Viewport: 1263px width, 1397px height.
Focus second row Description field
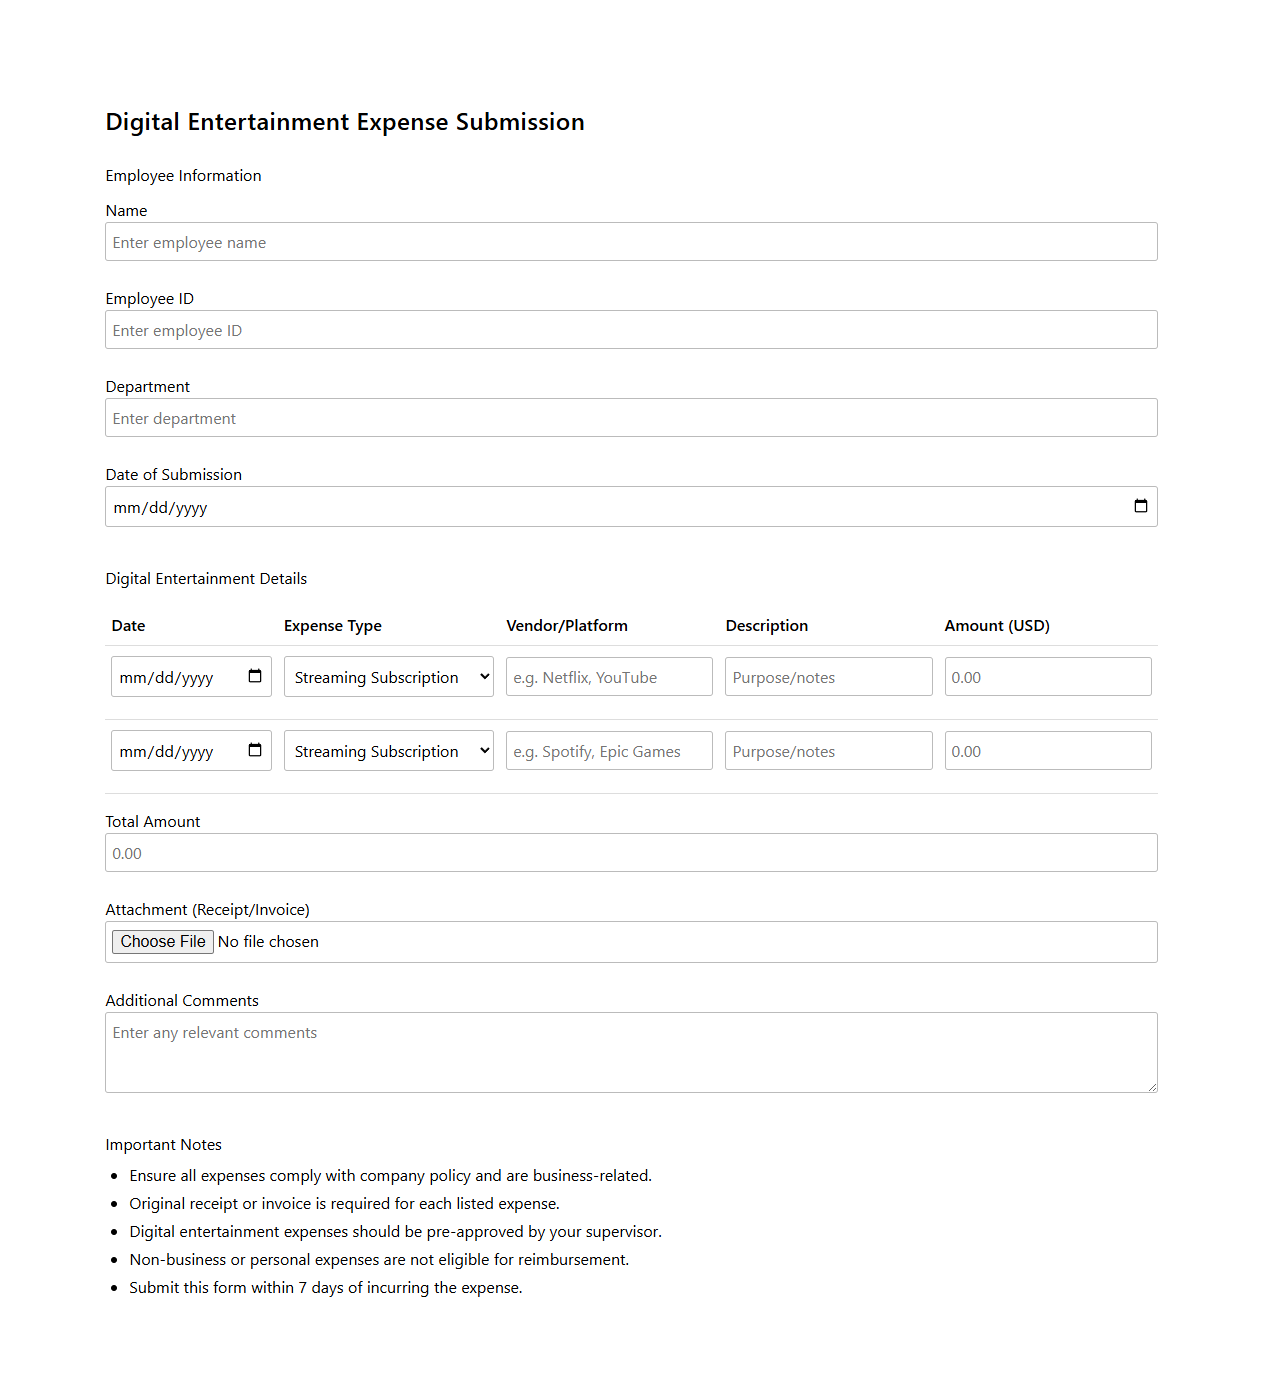point(828,751)
